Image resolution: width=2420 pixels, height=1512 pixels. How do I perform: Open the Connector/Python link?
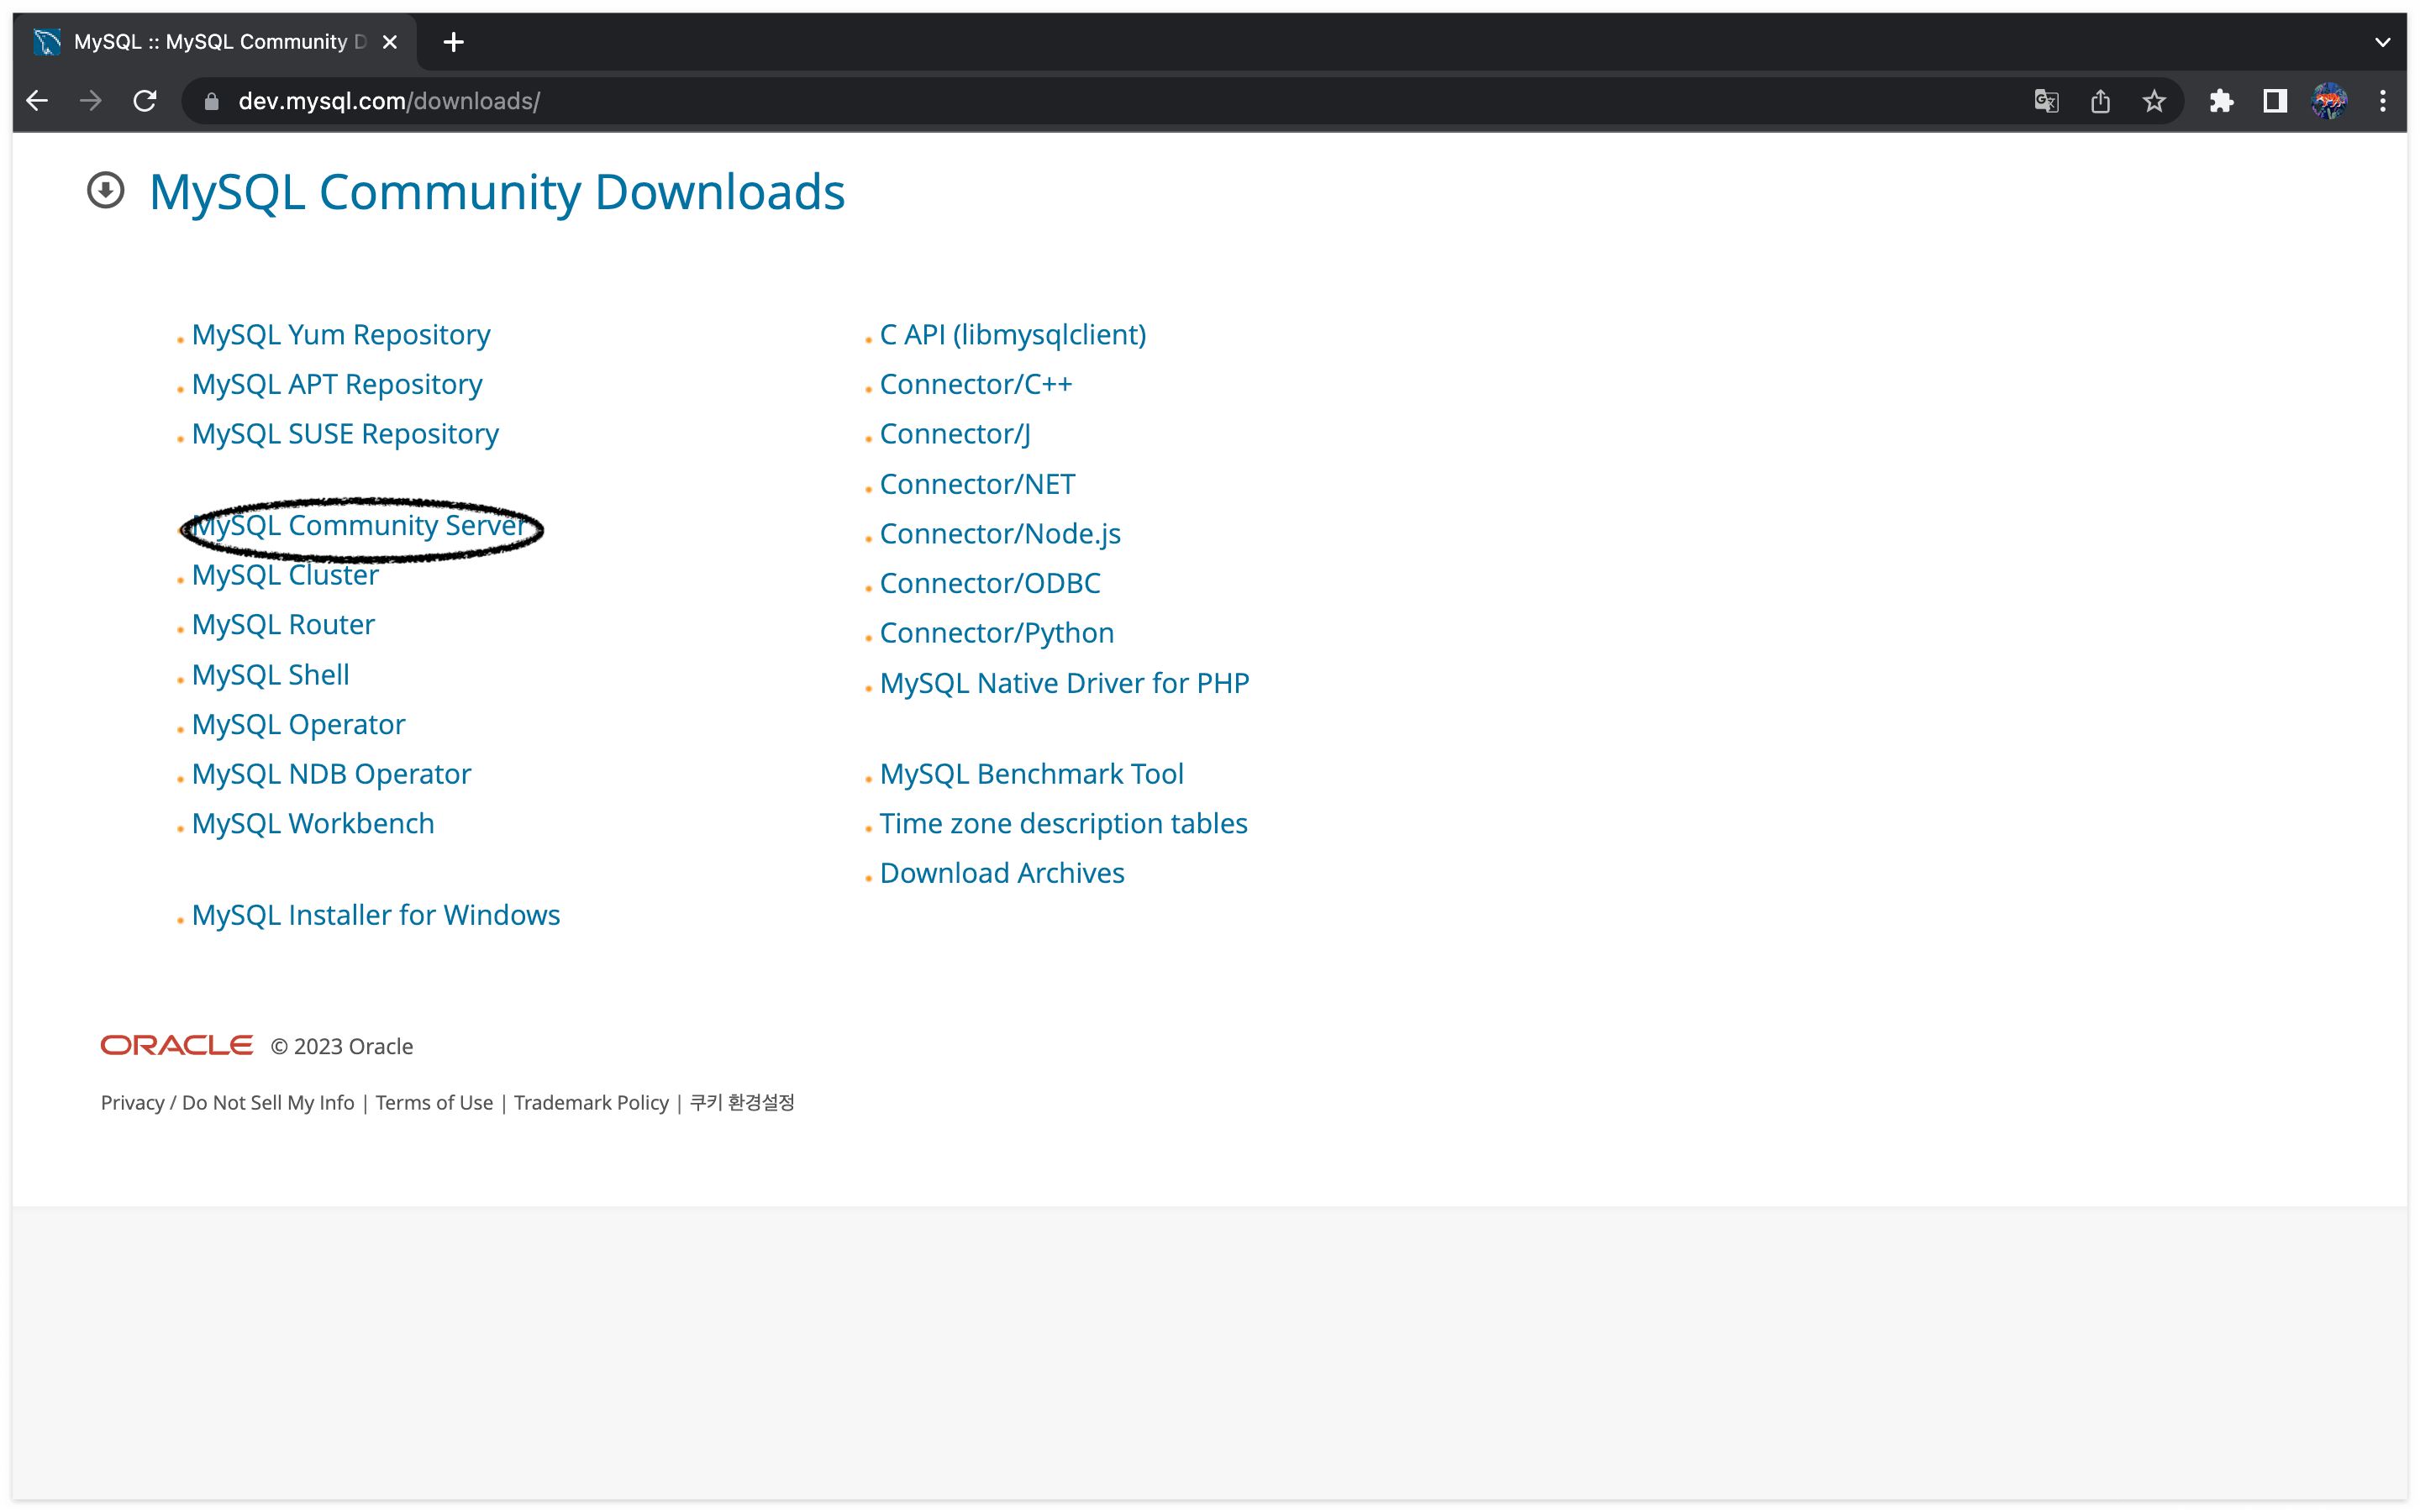(x=997, y=633)
